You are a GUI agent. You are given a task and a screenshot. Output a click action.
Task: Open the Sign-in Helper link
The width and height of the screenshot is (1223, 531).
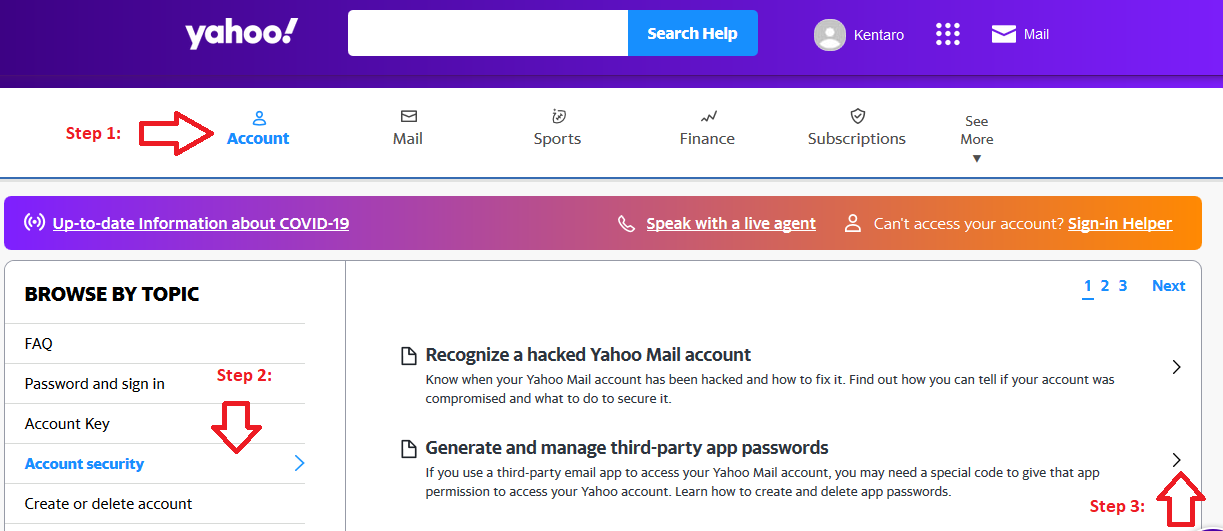[1120, 223]
